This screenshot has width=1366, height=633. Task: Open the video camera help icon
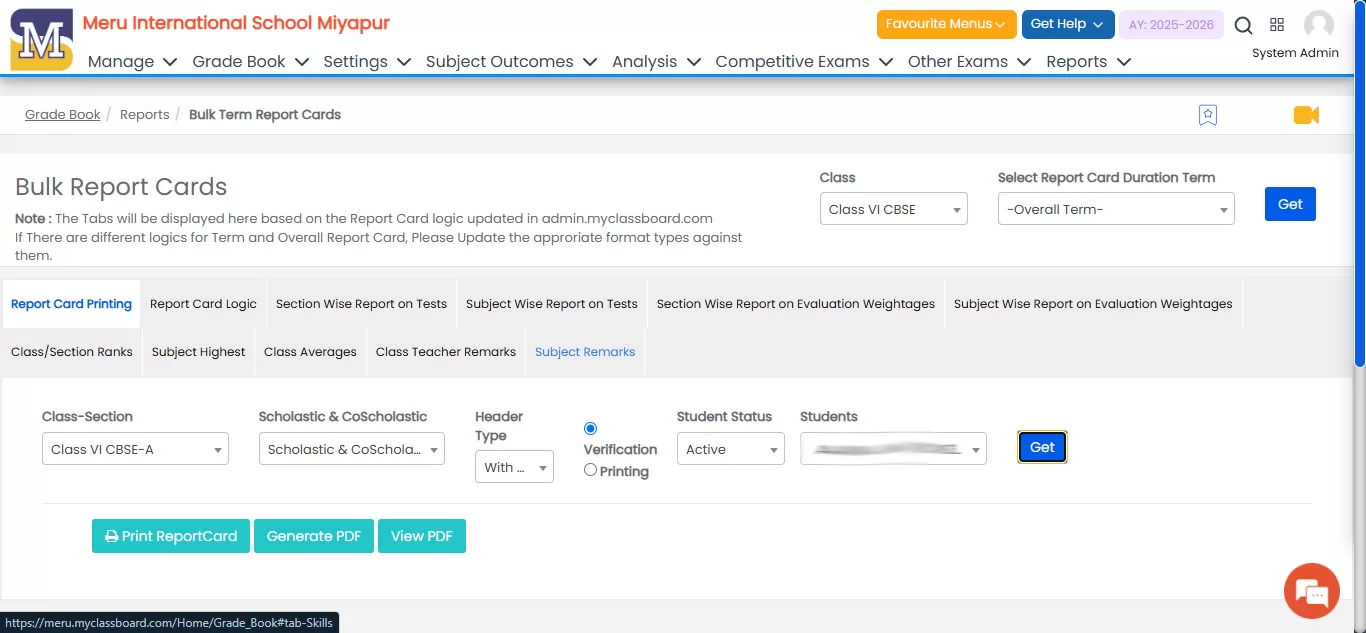click(x=1306, y=115)
